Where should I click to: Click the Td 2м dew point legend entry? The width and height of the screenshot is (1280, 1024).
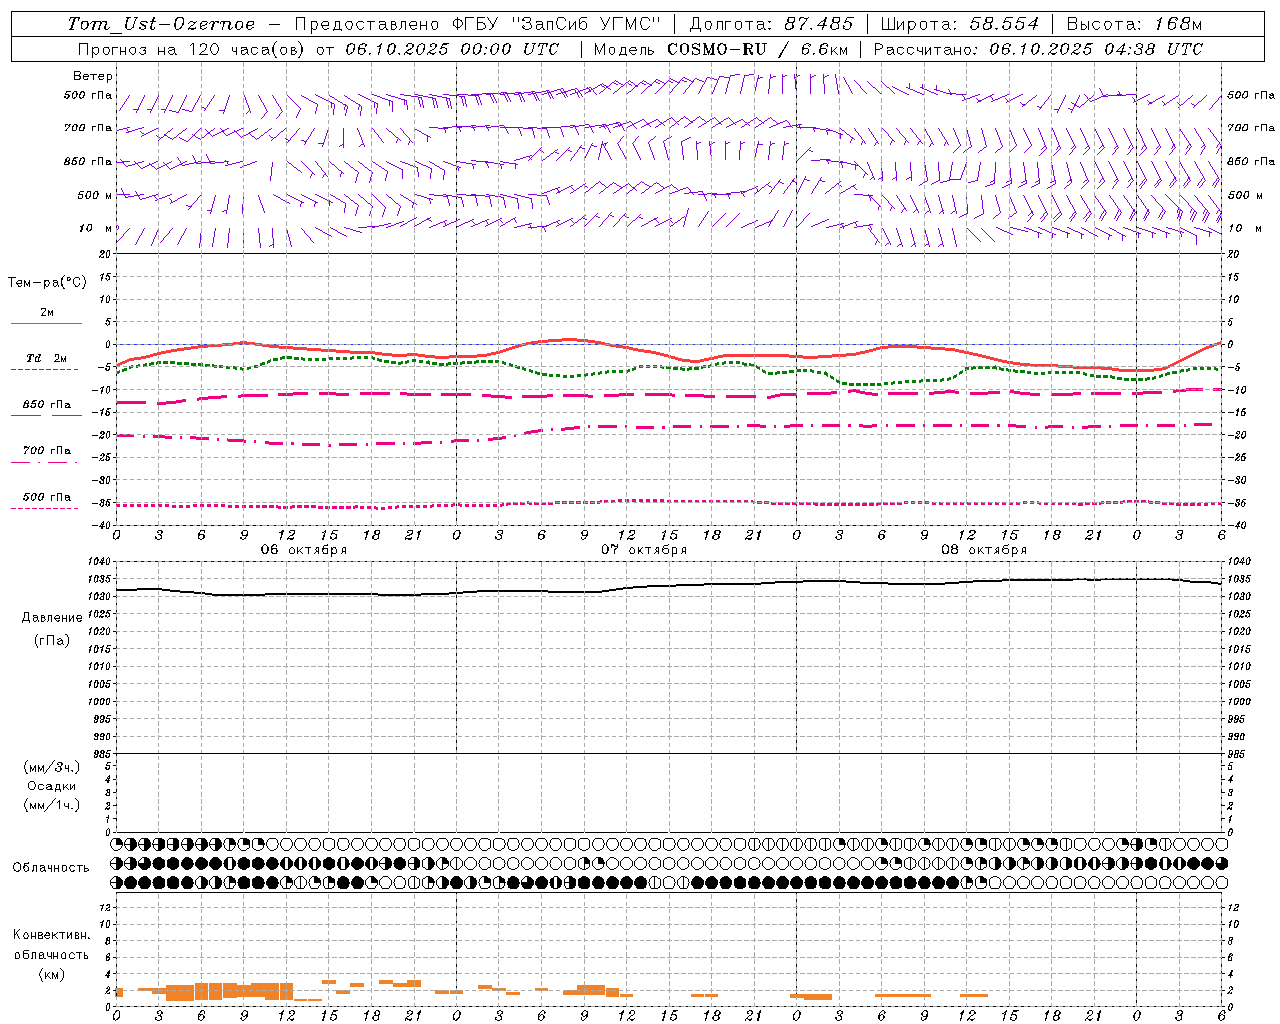(47, 358)
